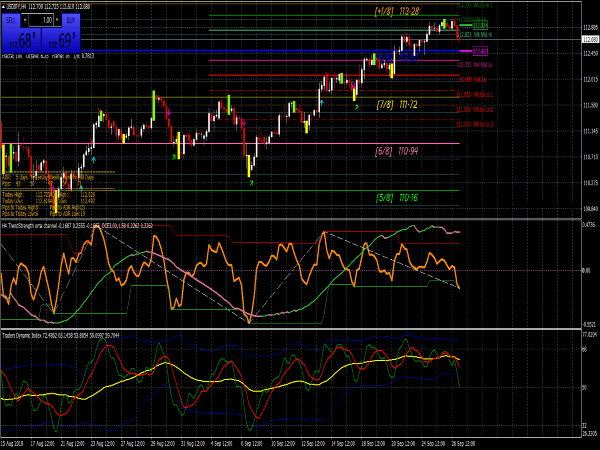The image size is (600, 450).
Task: Click the 6 Sep 12:00 time axis label
Action: click(x=252, y=444)
